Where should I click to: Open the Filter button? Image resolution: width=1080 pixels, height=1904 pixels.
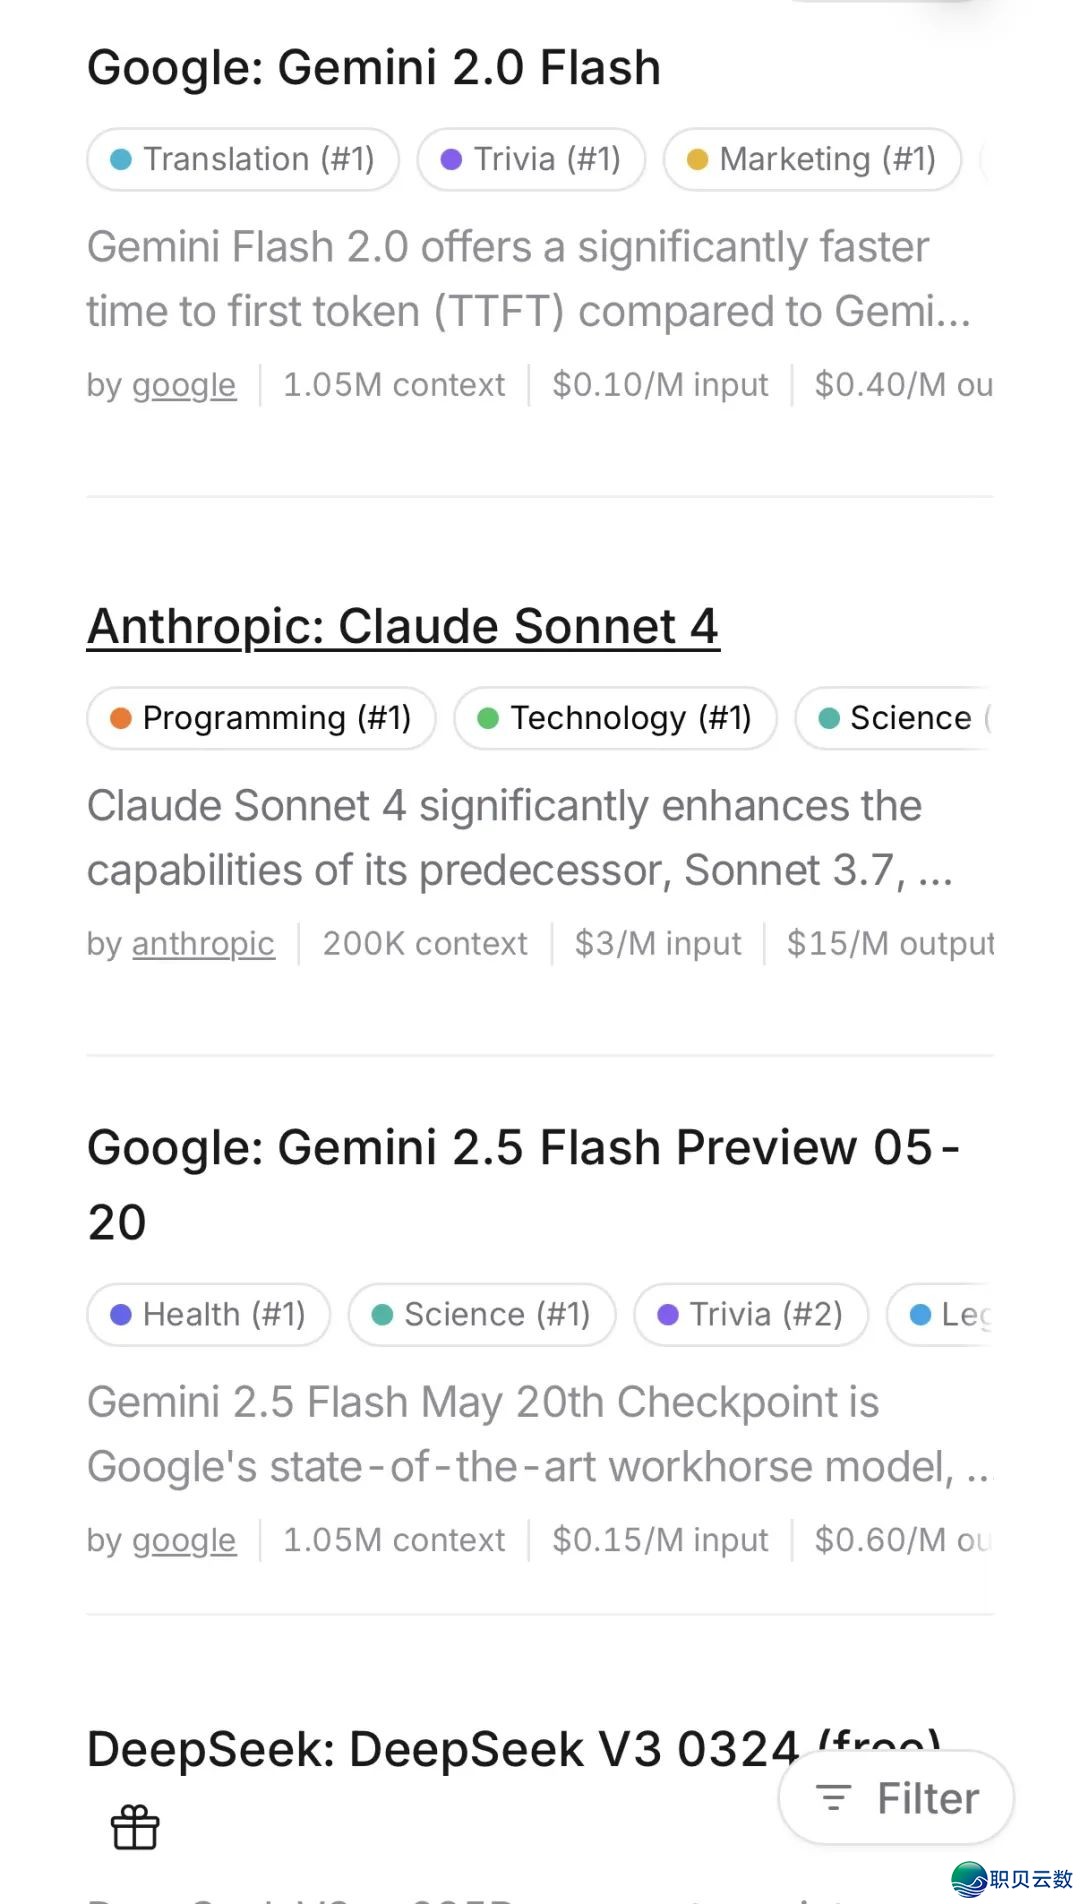pyautogui.click(x=896, y=1798)
